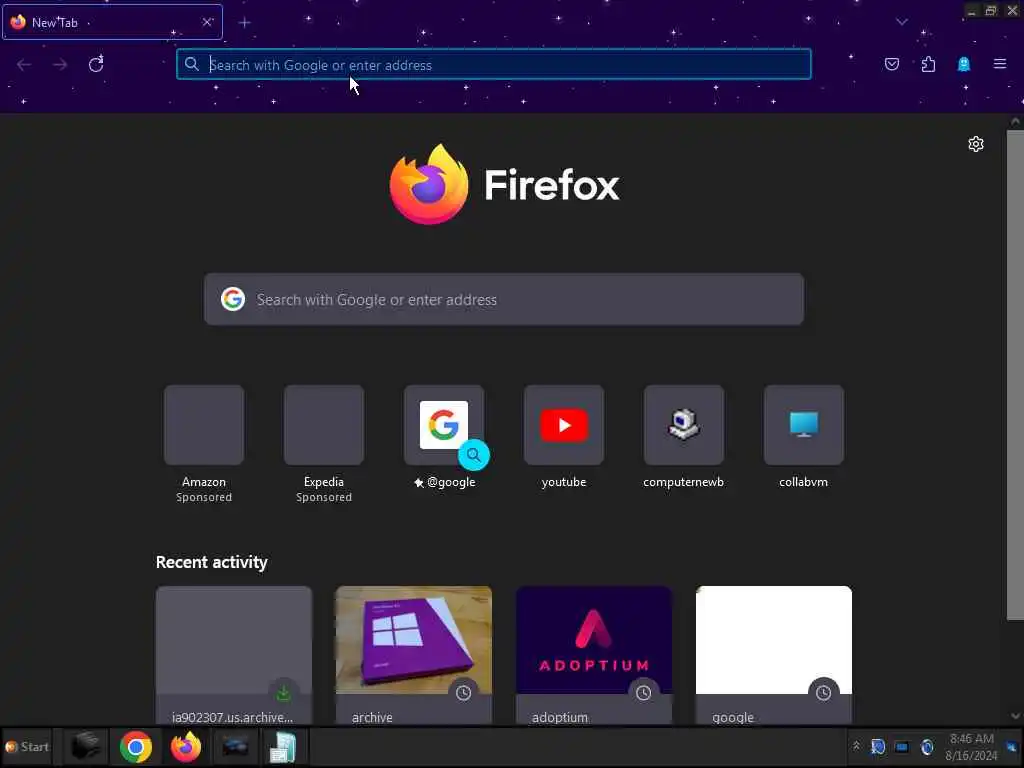
Task: Click the document files taskbar icon
Action: 283,747
